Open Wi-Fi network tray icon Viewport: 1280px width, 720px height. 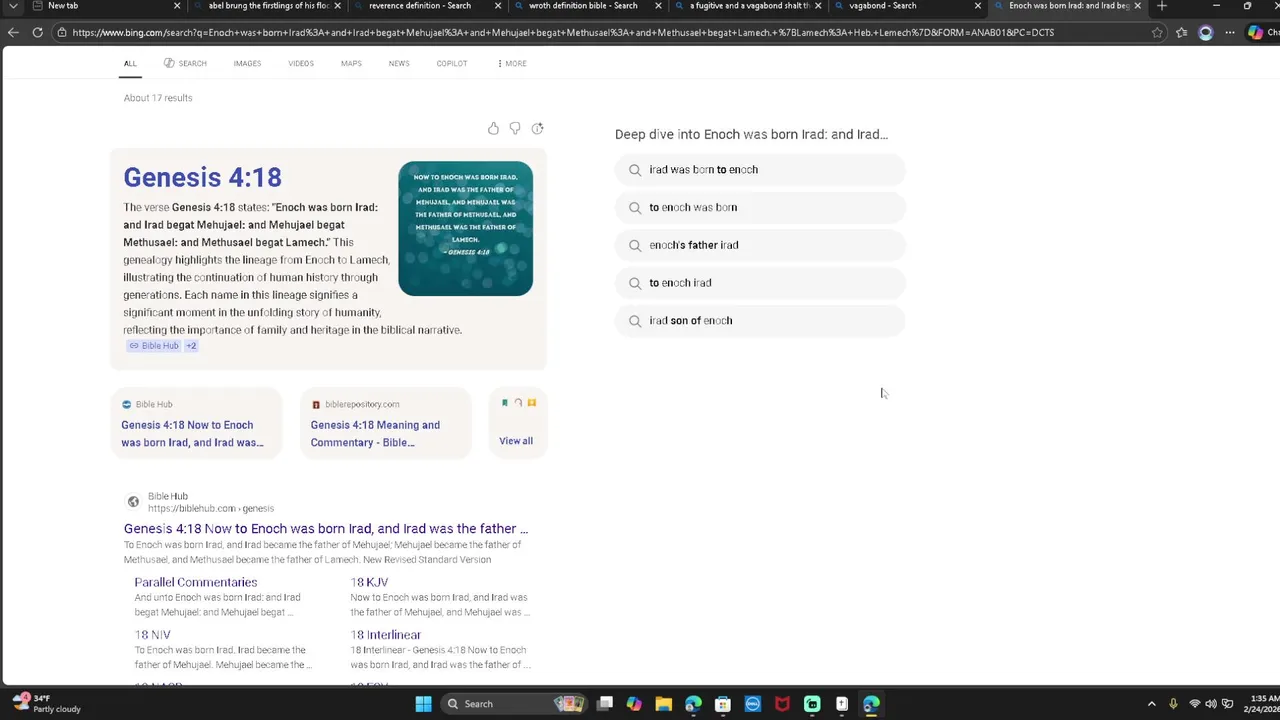click(x=1194, y=704)
